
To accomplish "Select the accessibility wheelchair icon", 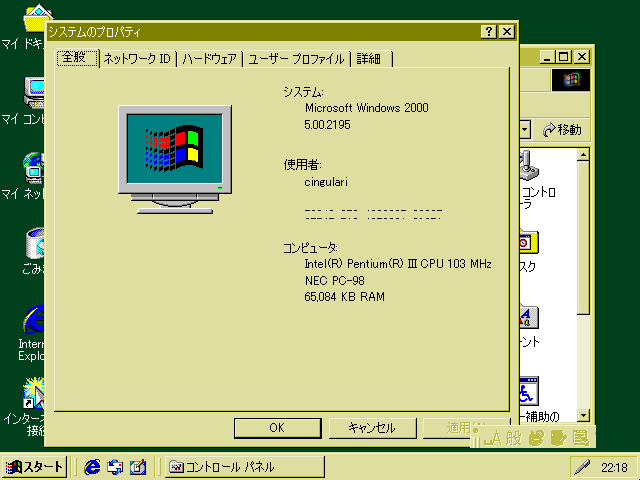I will coord(529,391).
